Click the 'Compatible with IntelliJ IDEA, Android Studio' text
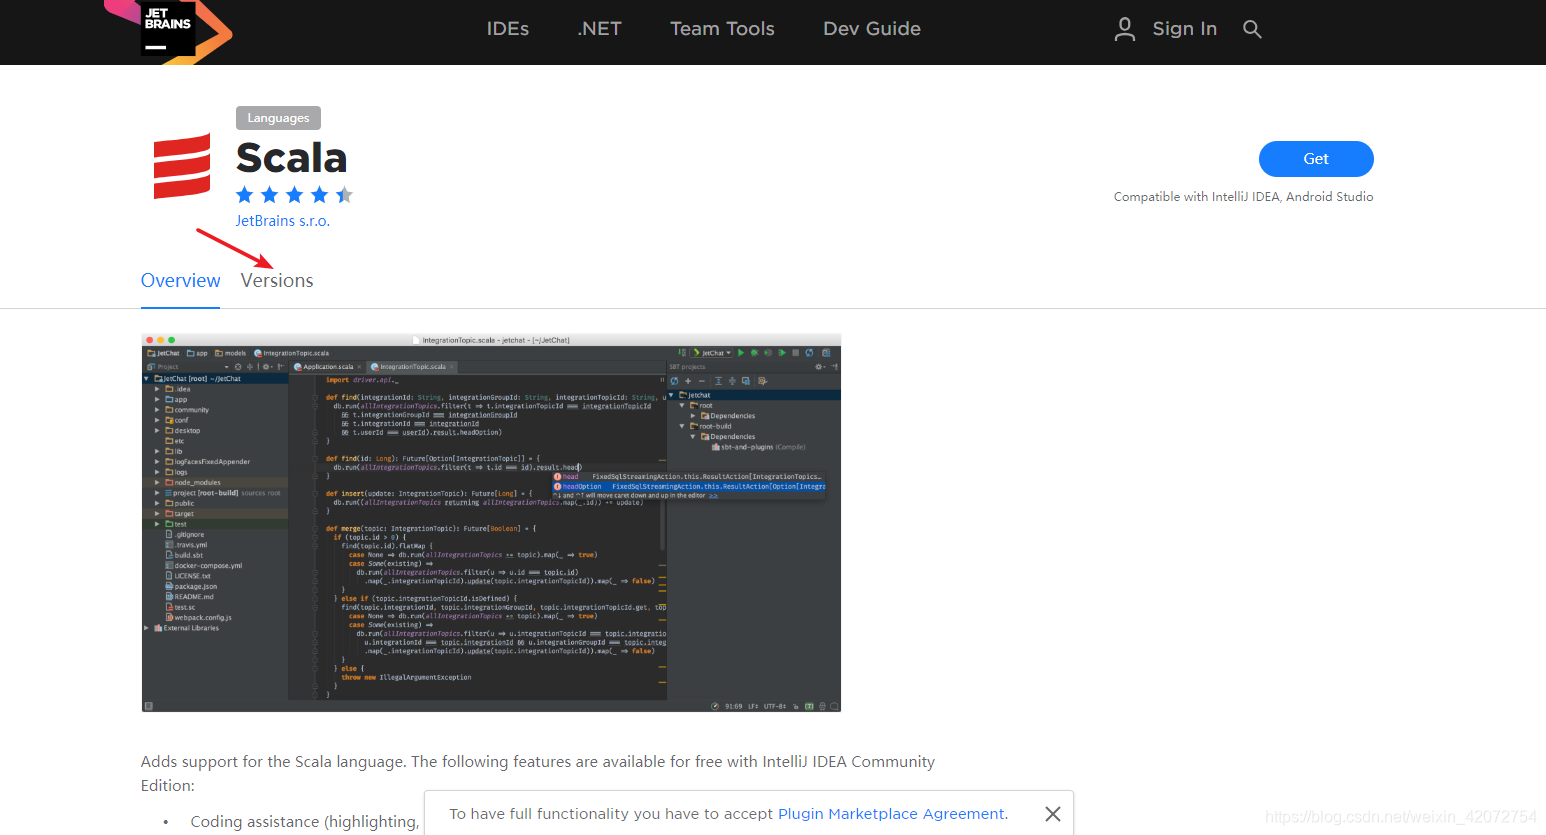 [x=1243, y=197]
